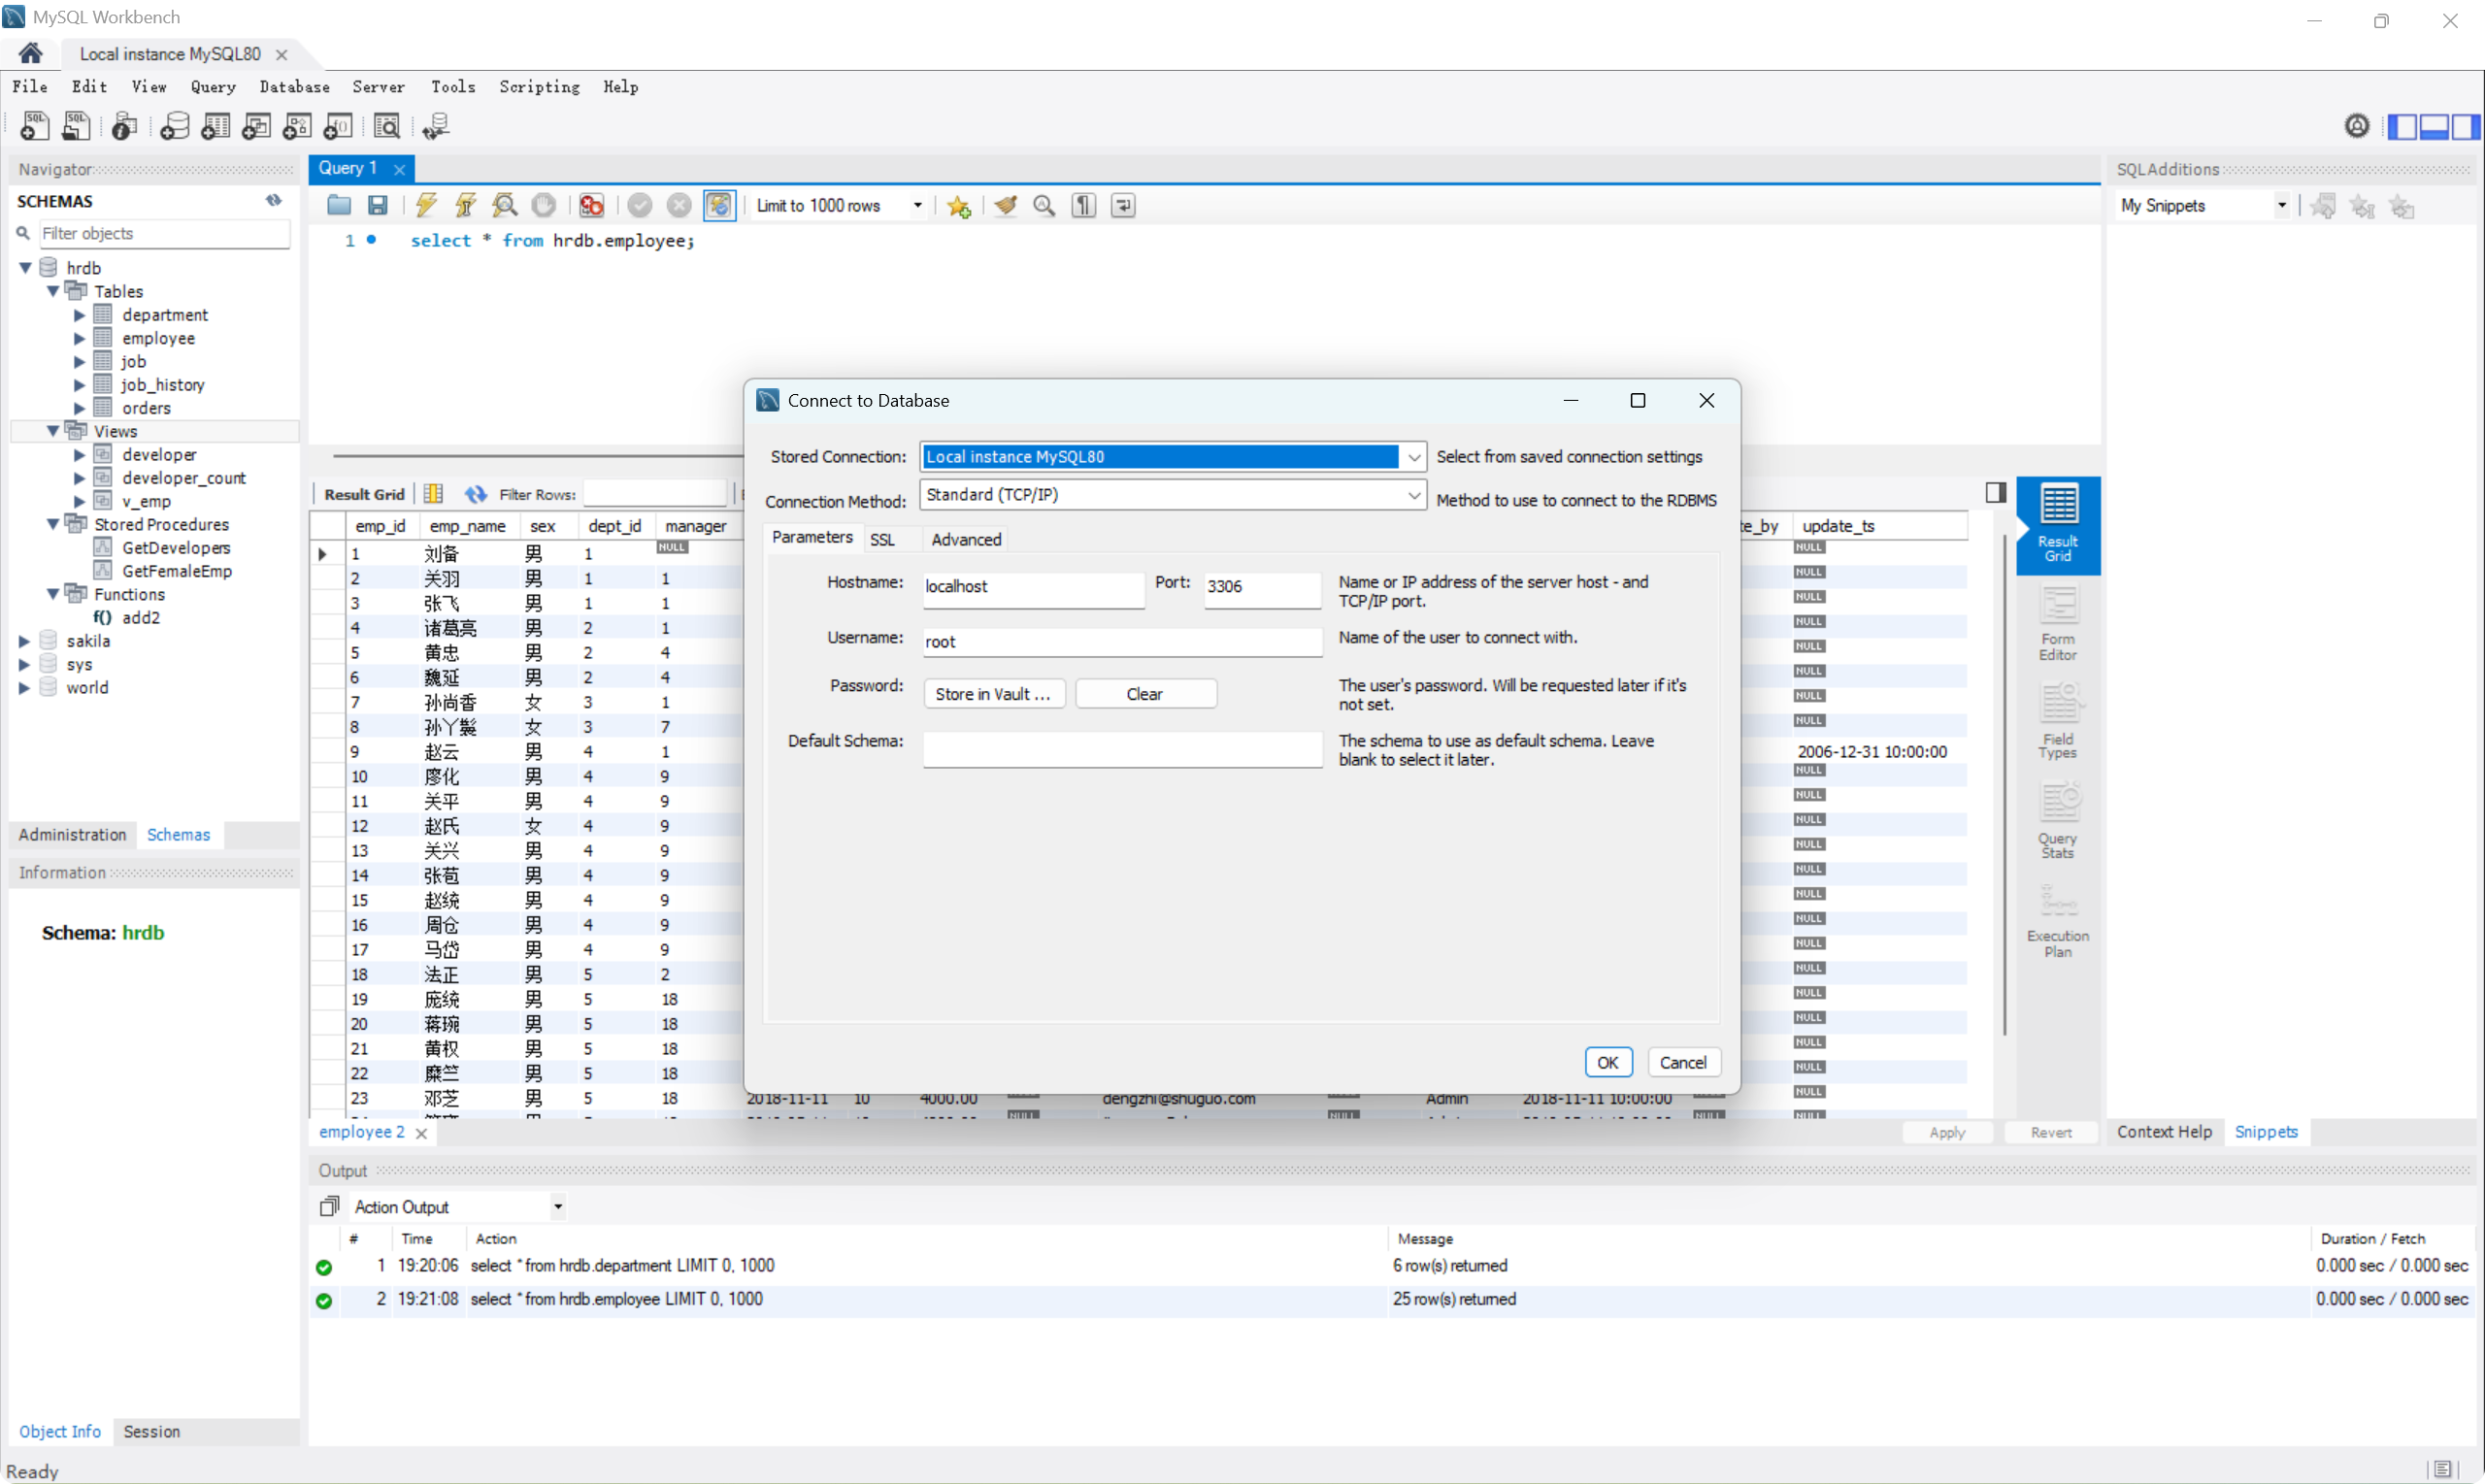
Task: Open the Stored Connection dropdown
Action: pos(1413,457)
